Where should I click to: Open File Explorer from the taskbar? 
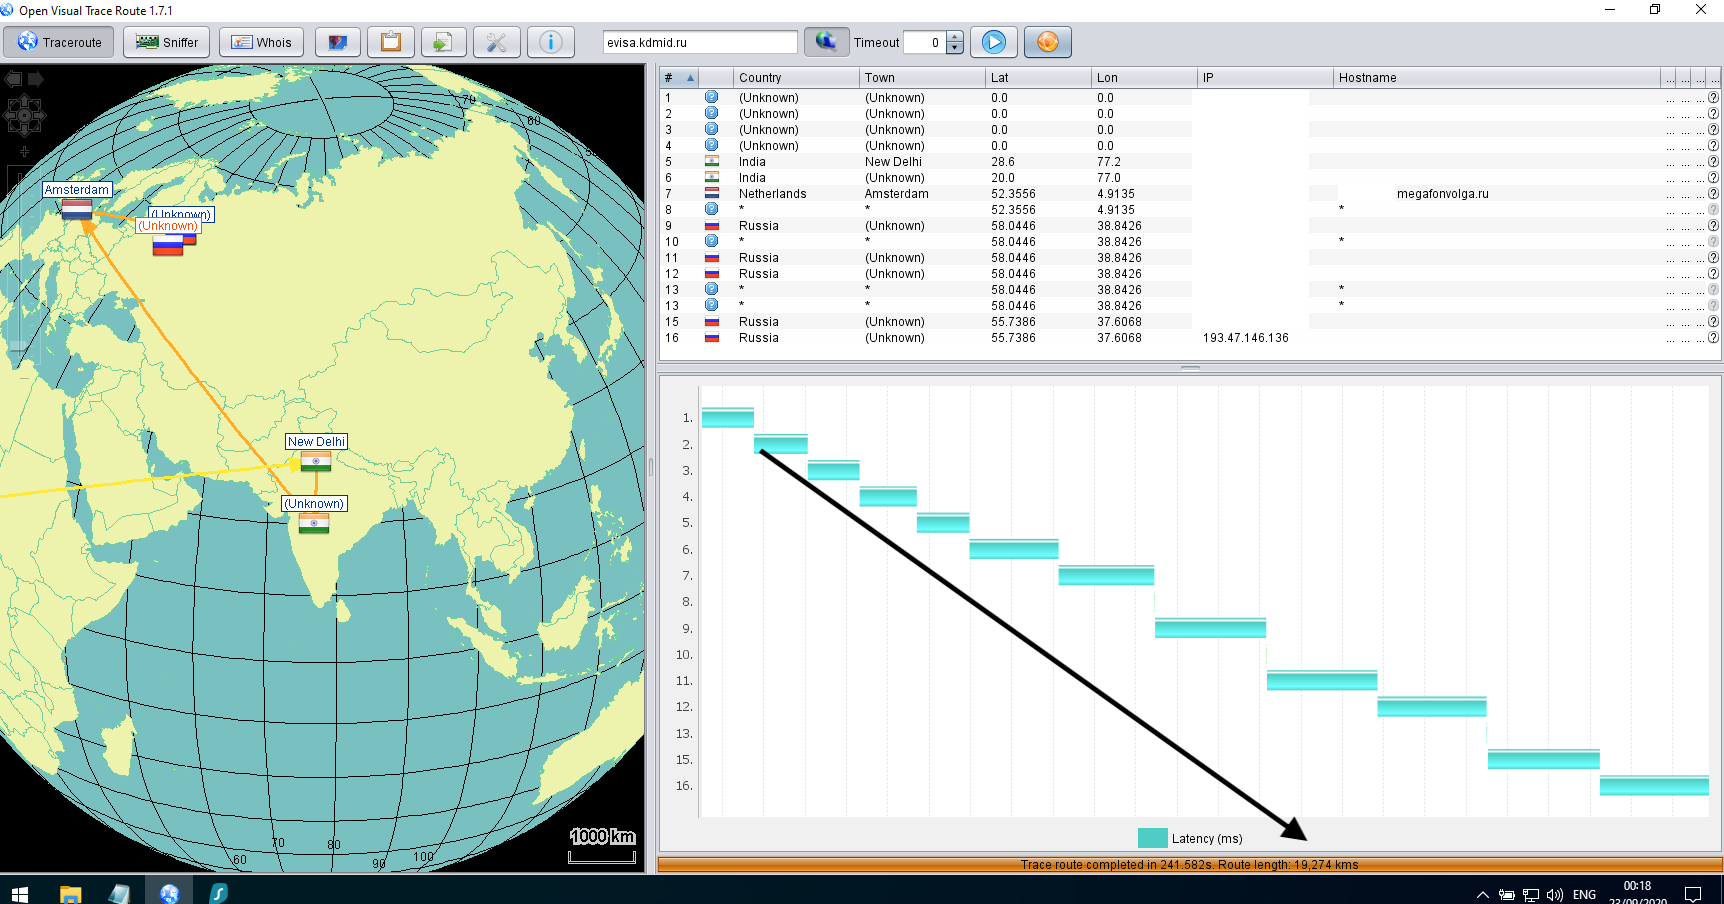pyautogui.click(x=70, y=893)
